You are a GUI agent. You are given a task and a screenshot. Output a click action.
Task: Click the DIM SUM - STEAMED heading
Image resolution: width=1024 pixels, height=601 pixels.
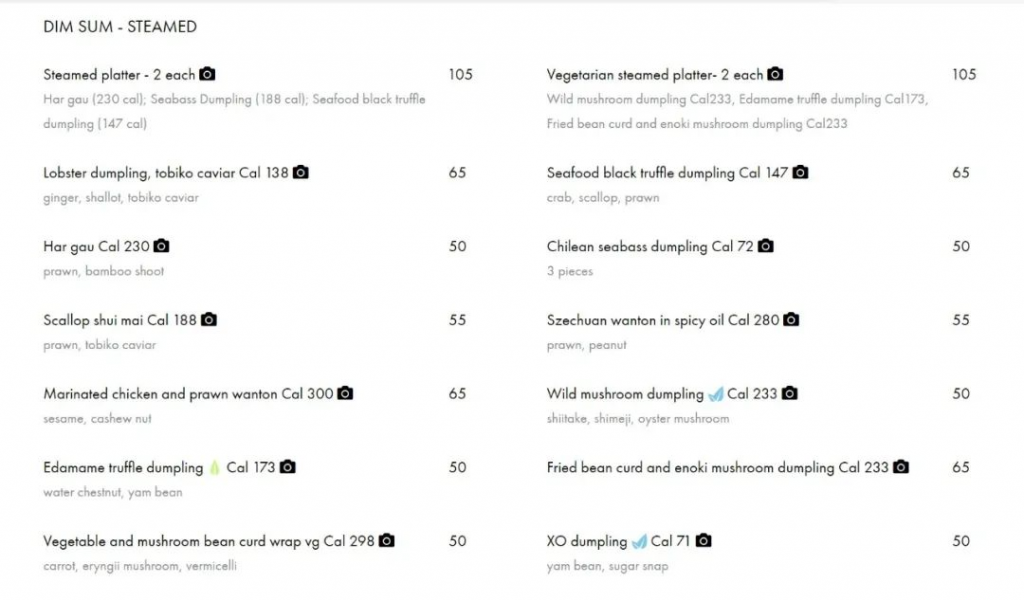120,27
